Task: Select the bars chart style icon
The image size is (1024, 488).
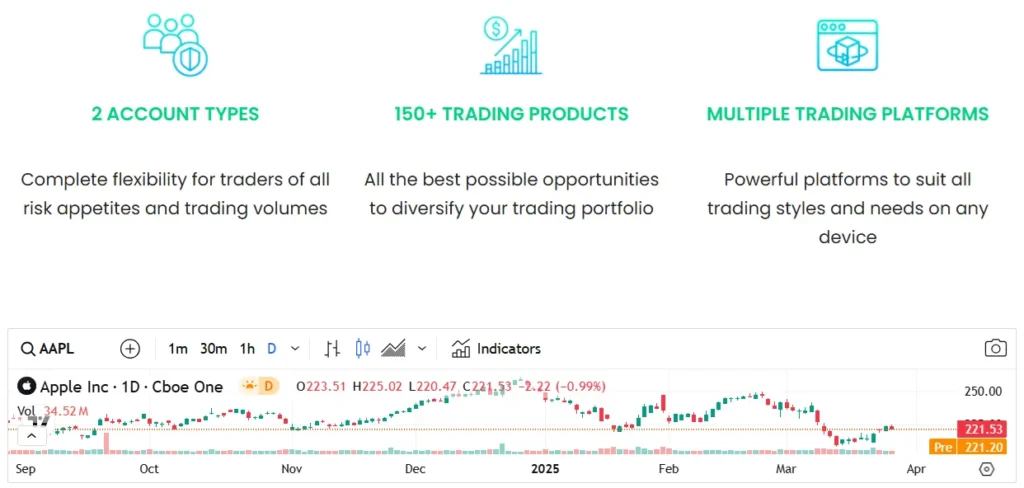Action: point(333,349)
